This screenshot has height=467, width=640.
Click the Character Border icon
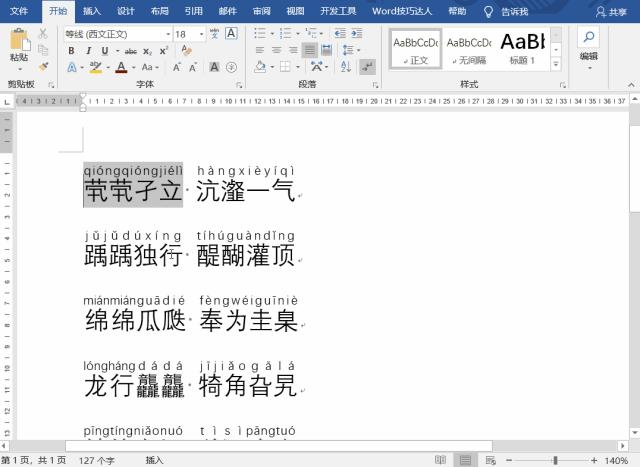pyautogui.click(x=231, y=34)
